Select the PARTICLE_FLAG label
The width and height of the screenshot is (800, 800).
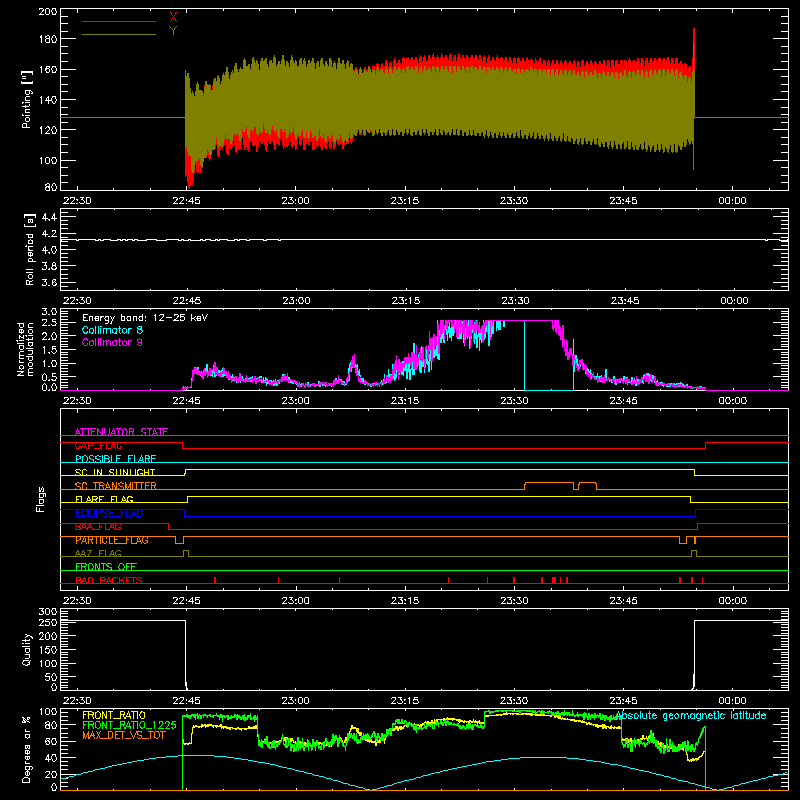coord(112,540)
